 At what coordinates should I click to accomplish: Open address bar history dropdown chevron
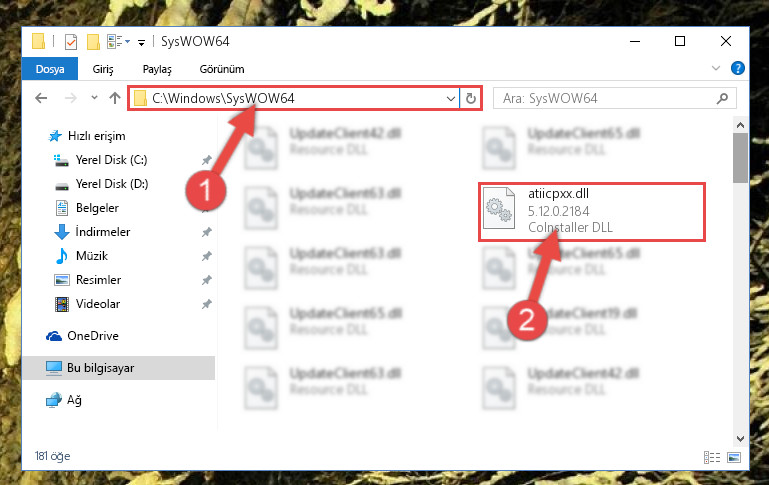tap(451, 99)
